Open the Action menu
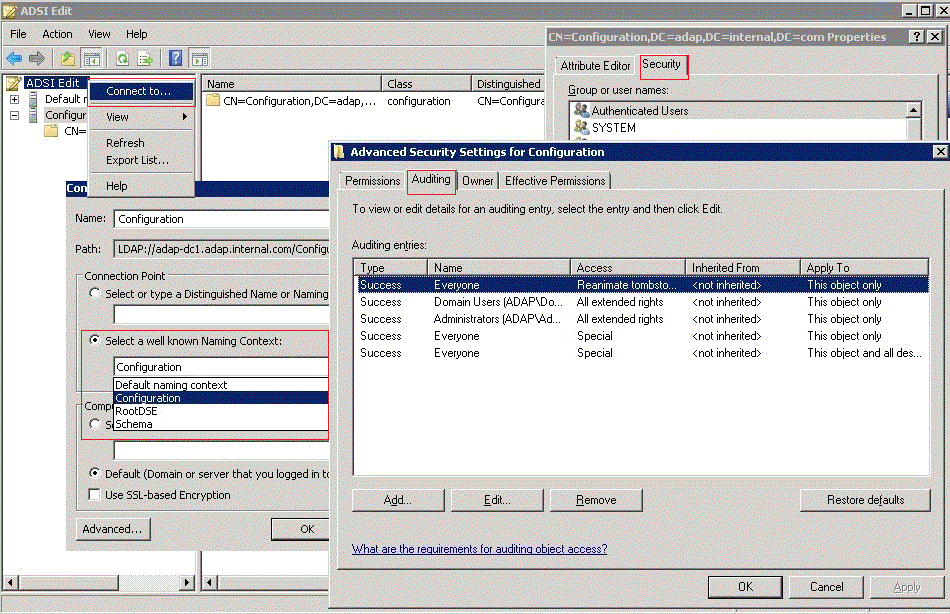Screen dimensions: 950x614 [57, 34]
